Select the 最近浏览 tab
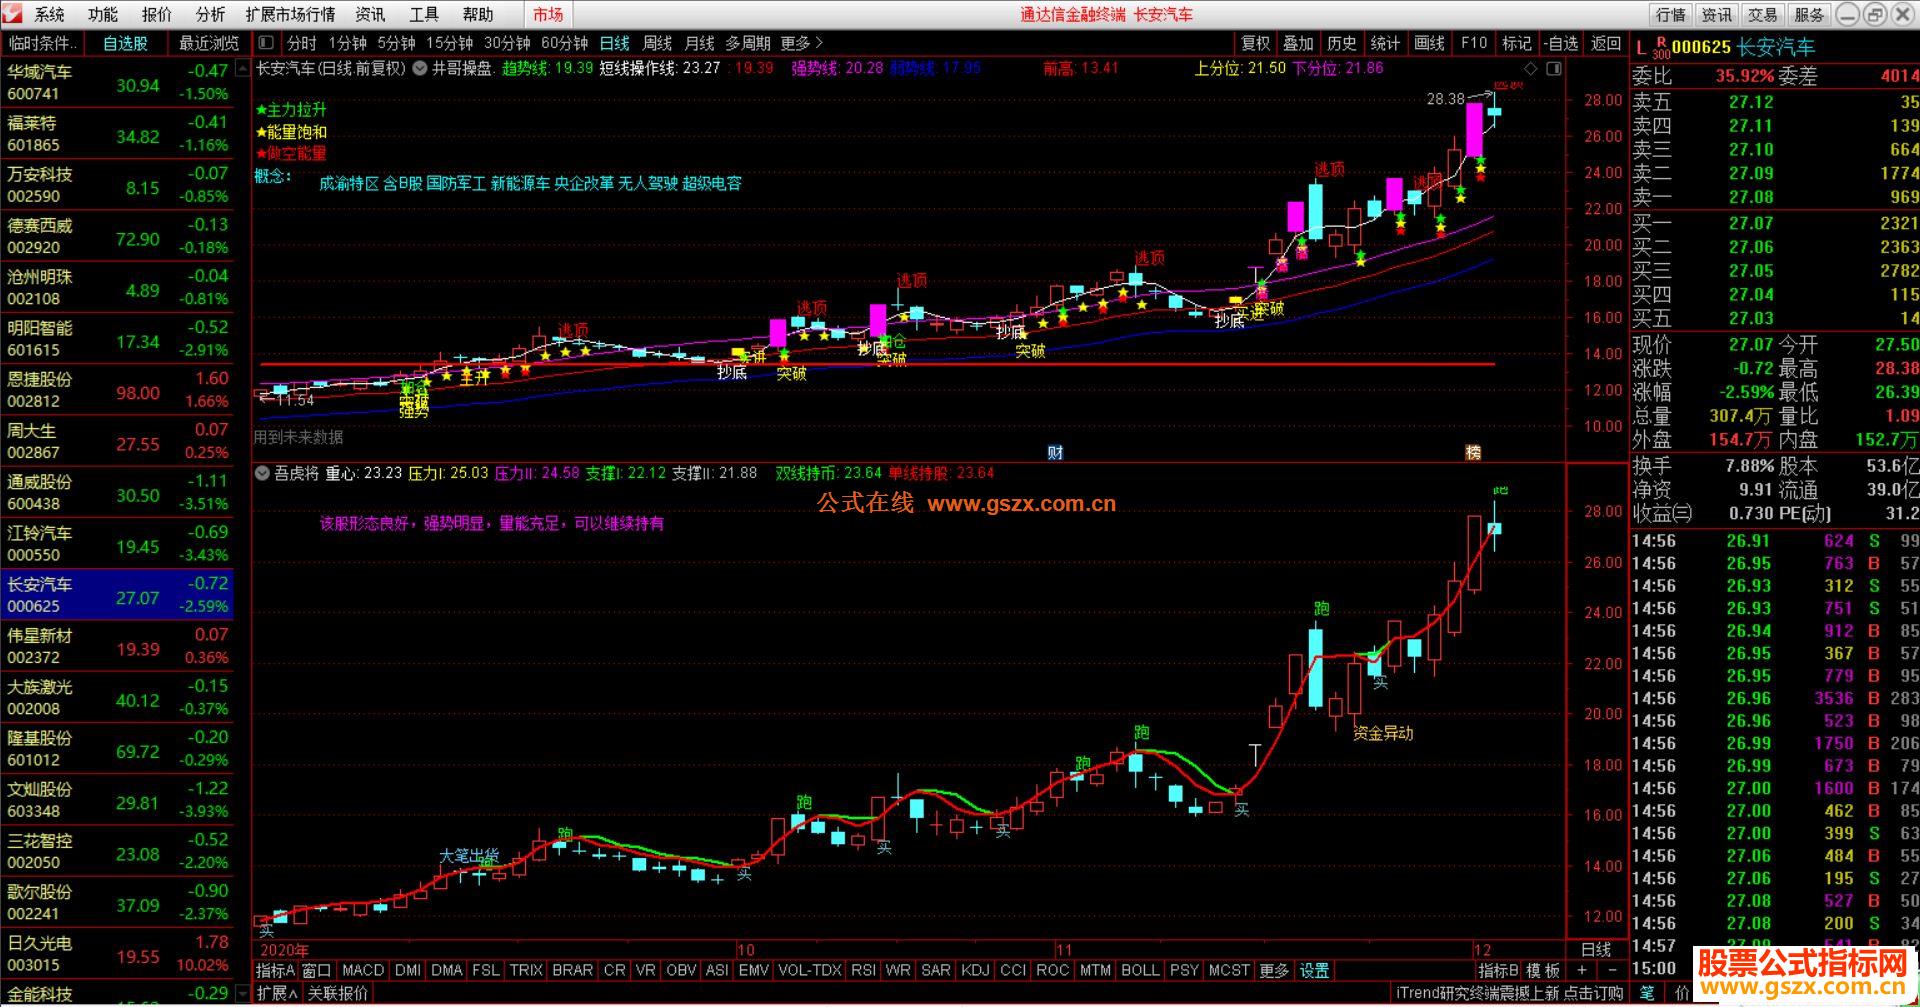The height and width of the screenshot is (1007, 1920). pyautogui.click(x=209, y=43)
